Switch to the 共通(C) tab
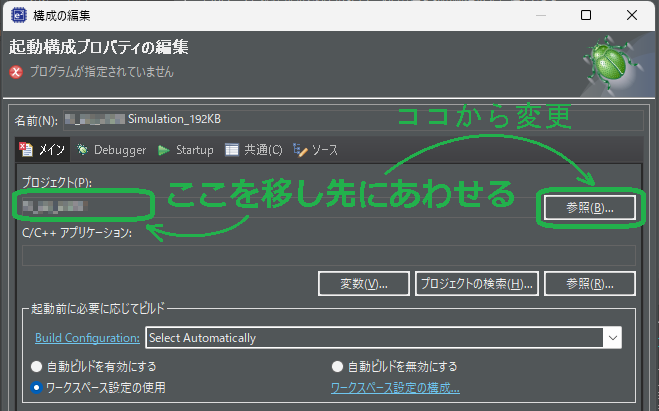Viewport: 659px width, 411px height. 253,150
